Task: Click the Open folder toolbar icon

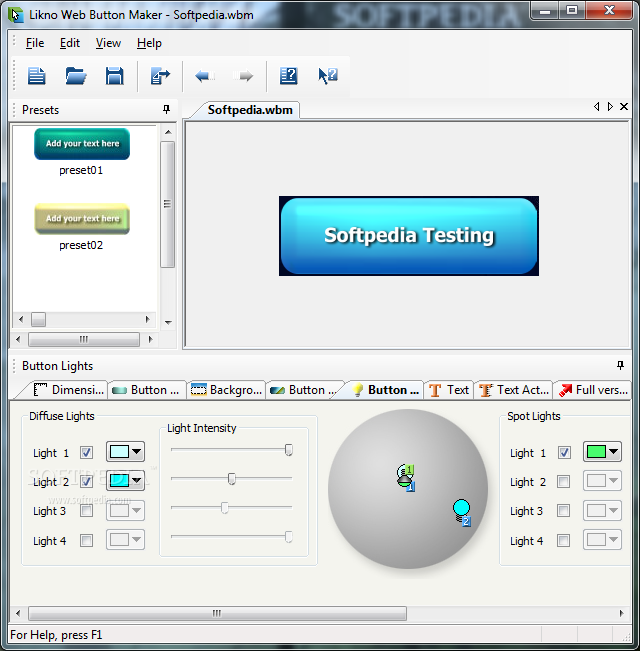Action: point(76,76)
